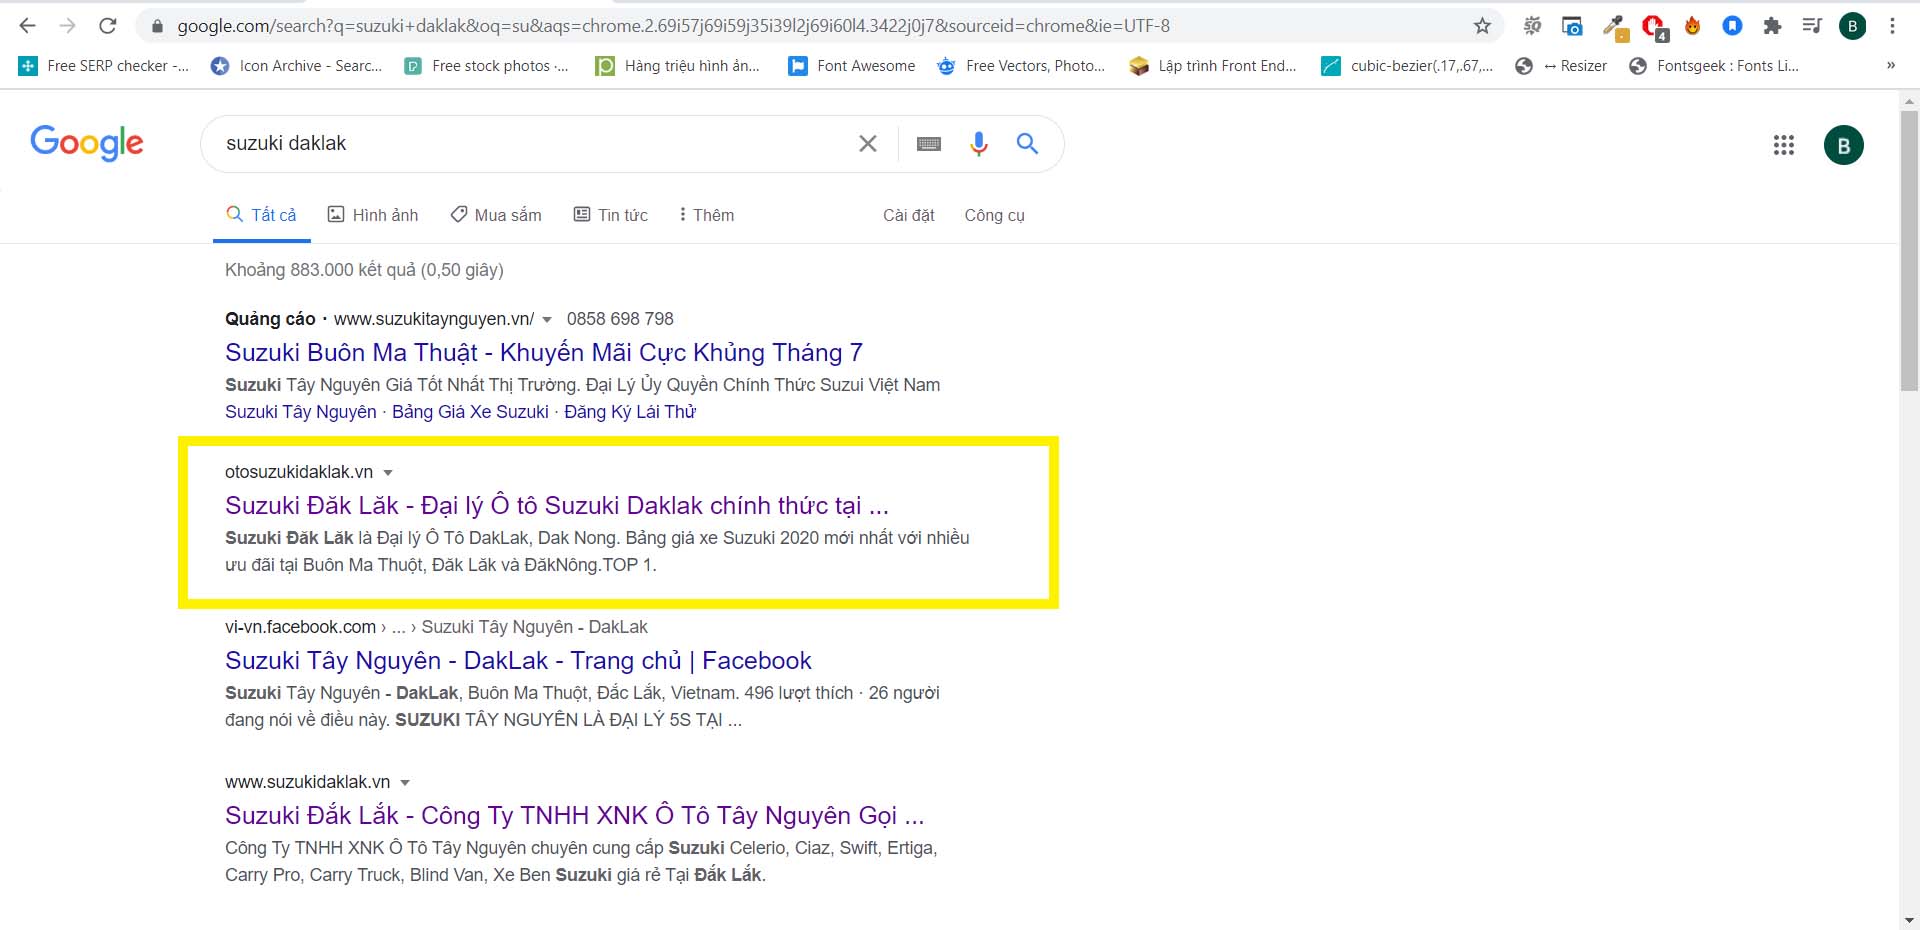The width and height of the screenshot is (1920, 930).
Task: Click the gear-like extension icon
Action: (x=1532, y=26)
